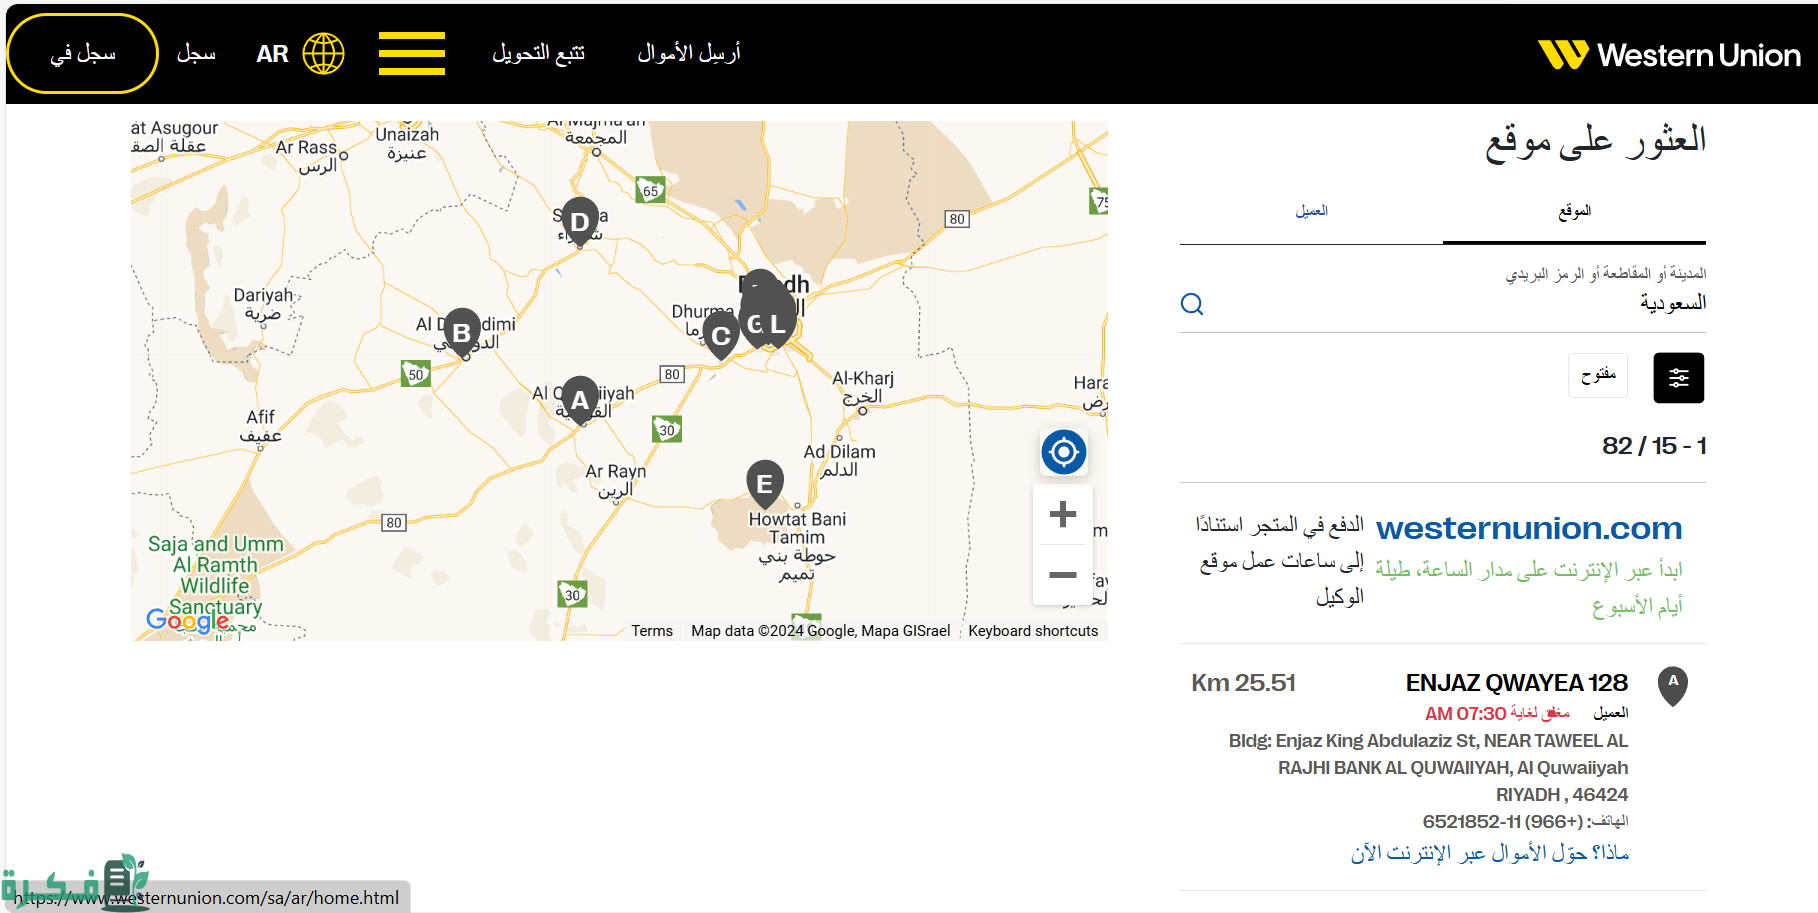Click the Western Union logo
1818x913 pixels.
(x=1669, y=54)
